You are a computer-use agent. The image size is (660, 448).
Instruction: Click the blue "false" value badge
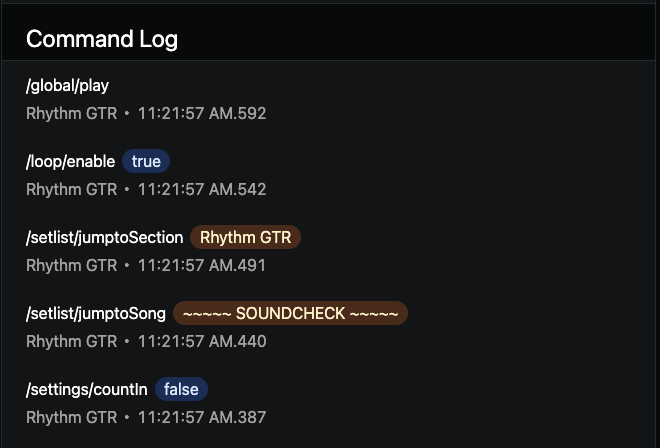tap(181, 390)
